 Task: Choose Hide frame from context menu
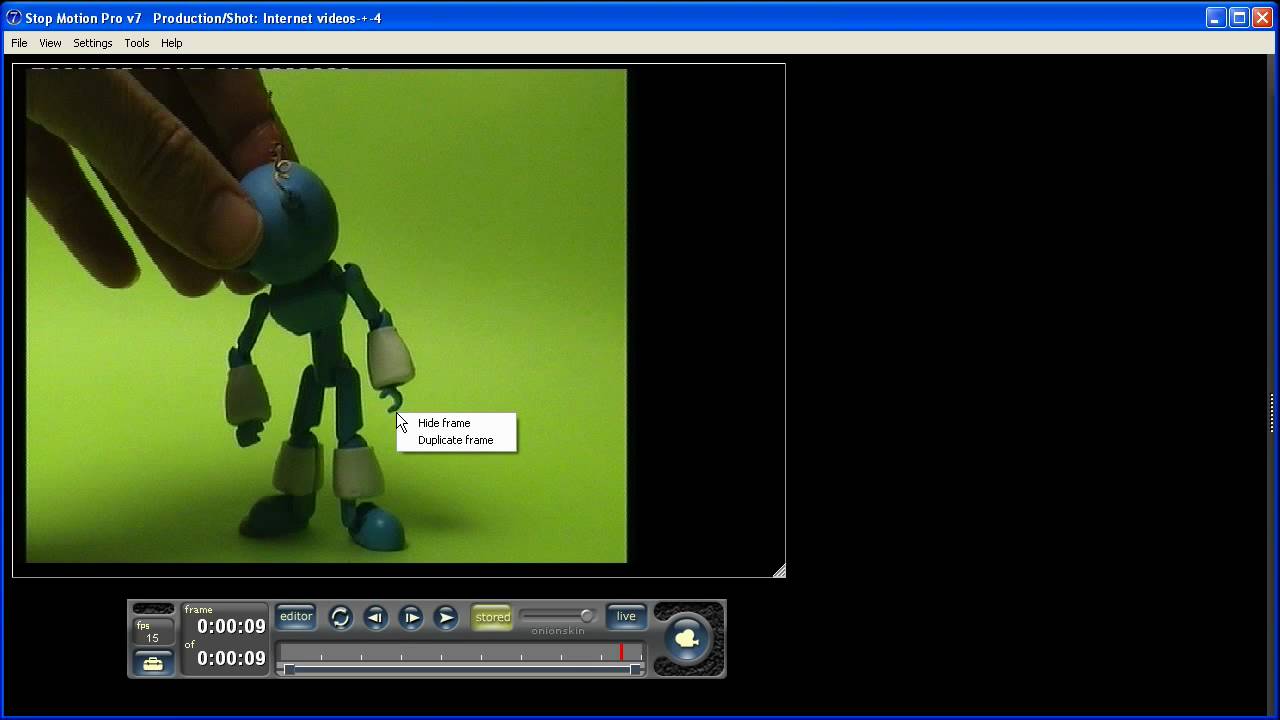pos(444,423)
